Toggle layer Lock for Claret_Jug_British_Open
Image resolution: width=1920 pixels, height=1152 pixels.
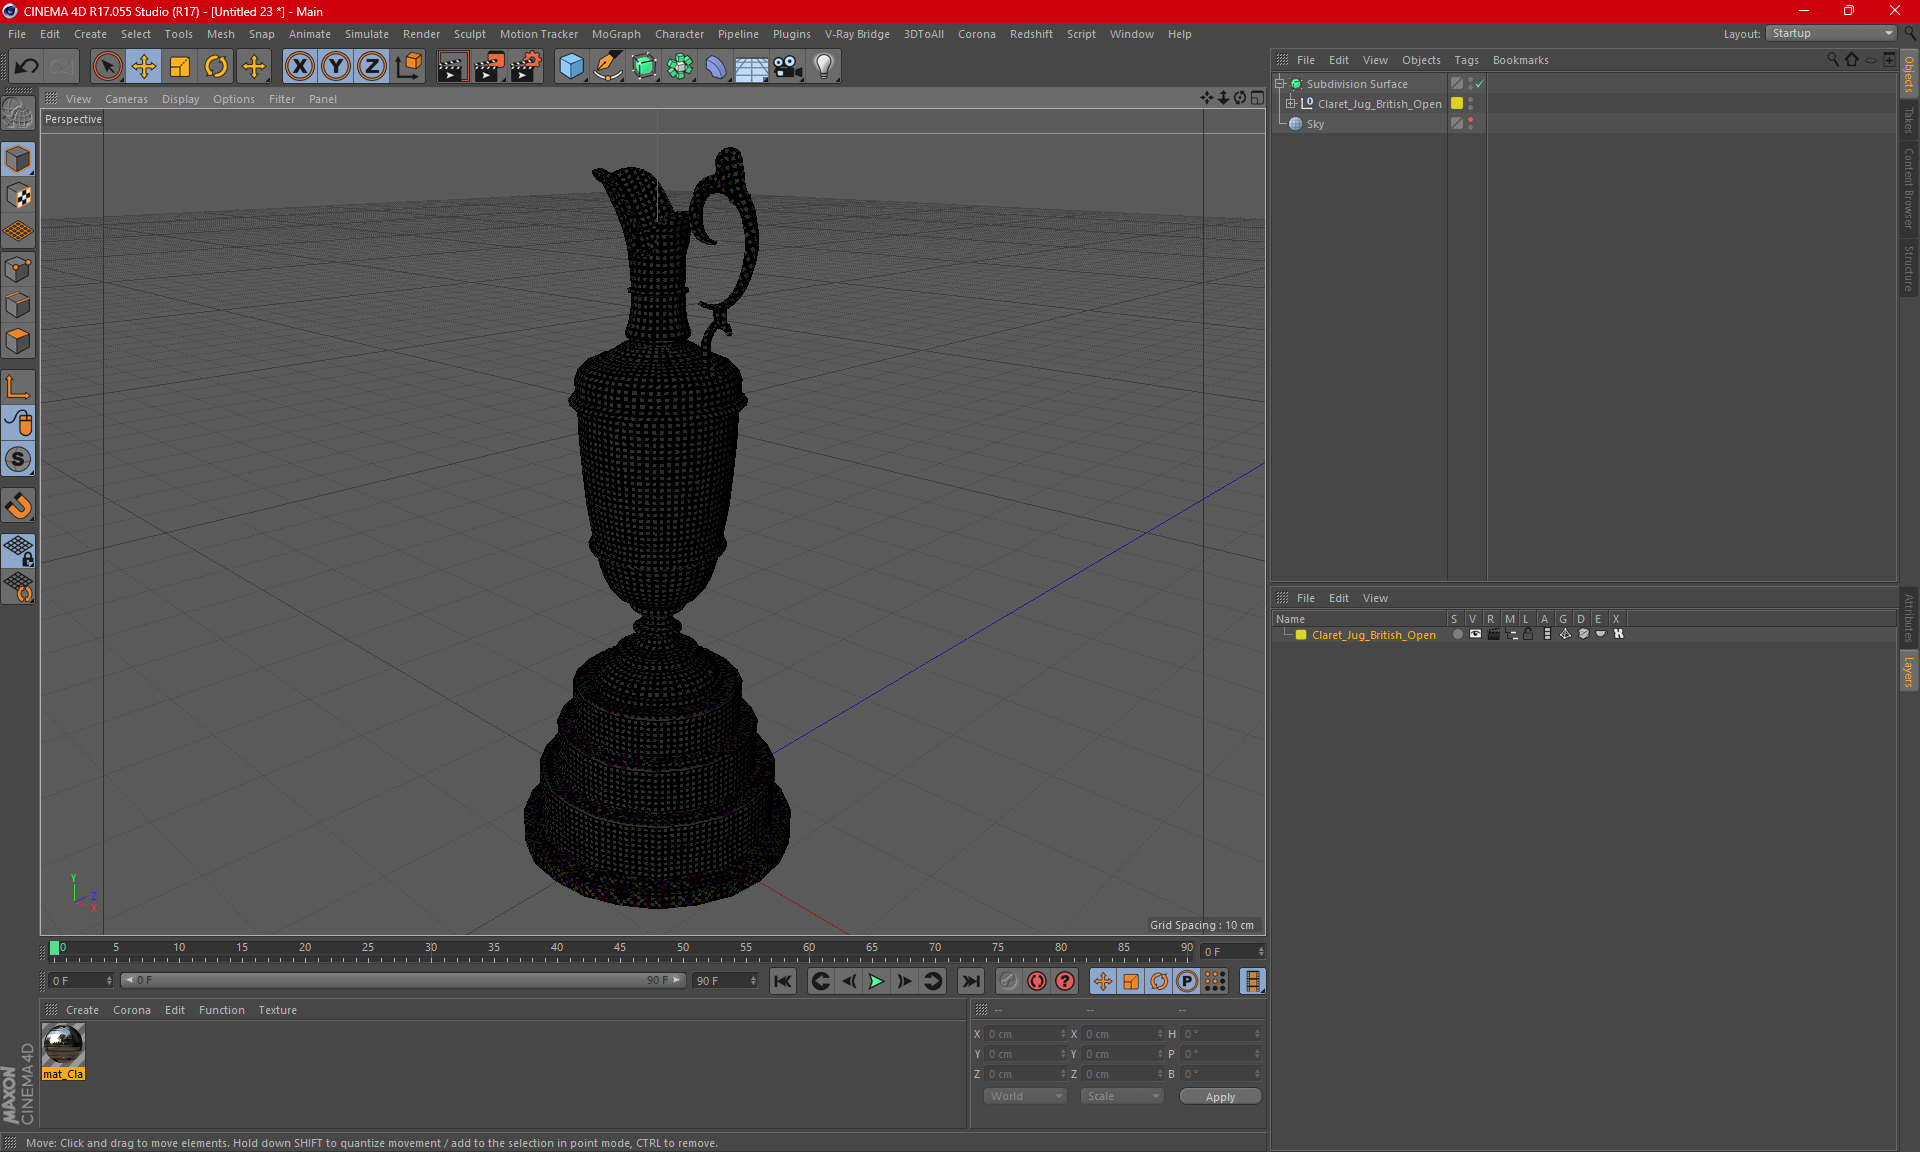[1528, 634]
